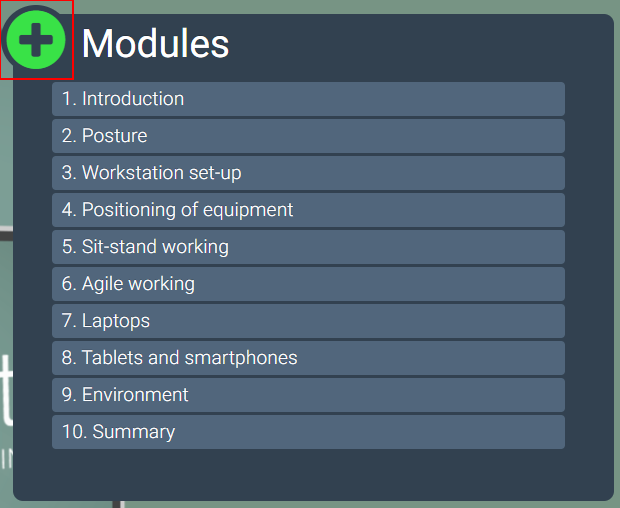Screen dimensions: 620x508
Task: Open the Agile working module
Action: click(308, 284)
